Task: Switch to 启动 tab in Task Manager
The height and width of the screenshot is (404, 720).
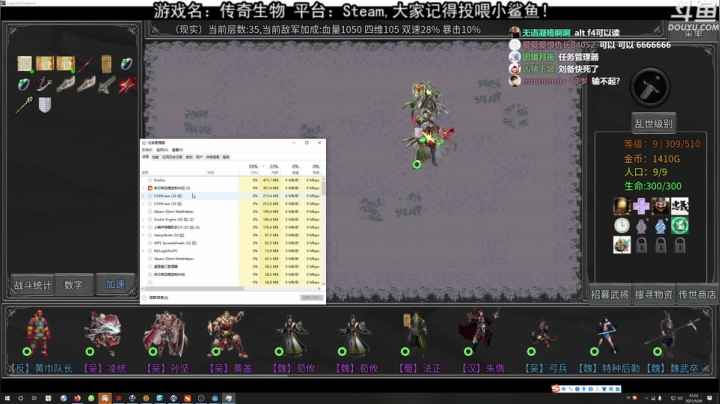Action: point(189,157)
